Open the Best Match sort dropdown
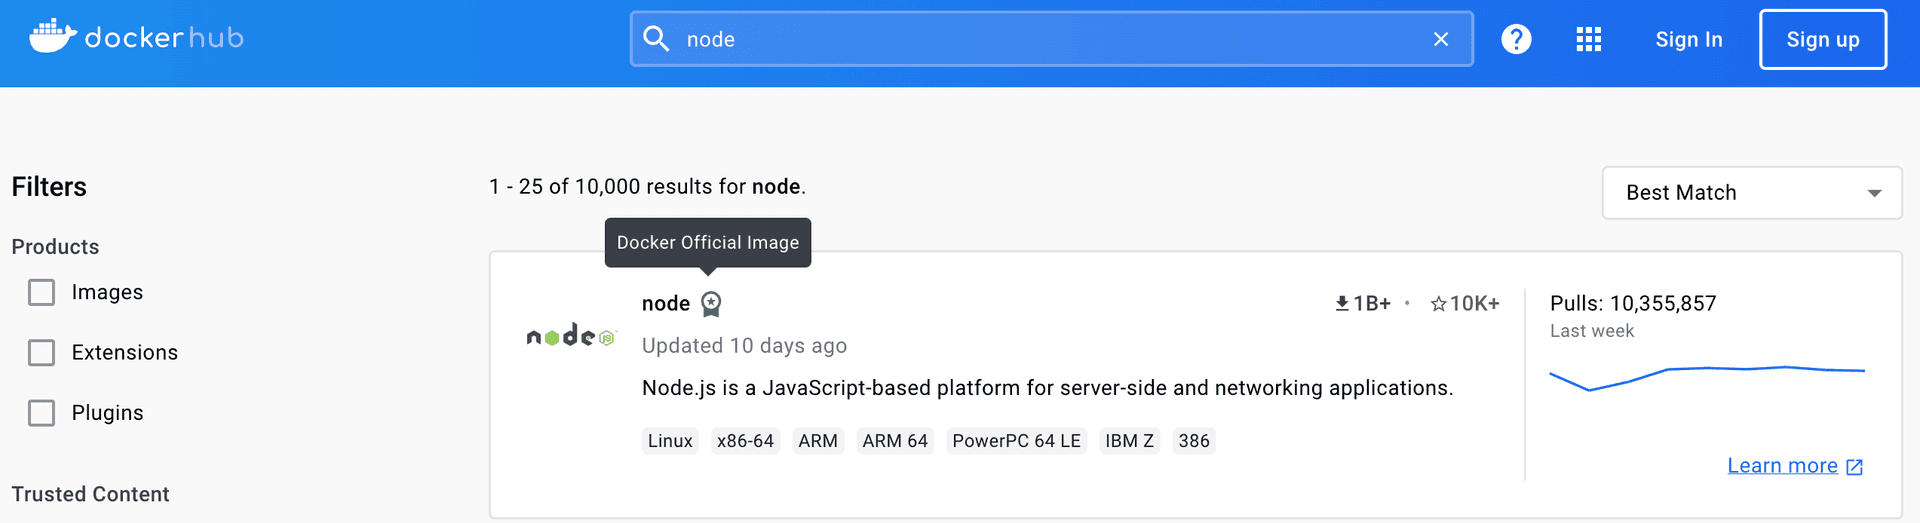The image size is (1920, 523). [1752, 193]
